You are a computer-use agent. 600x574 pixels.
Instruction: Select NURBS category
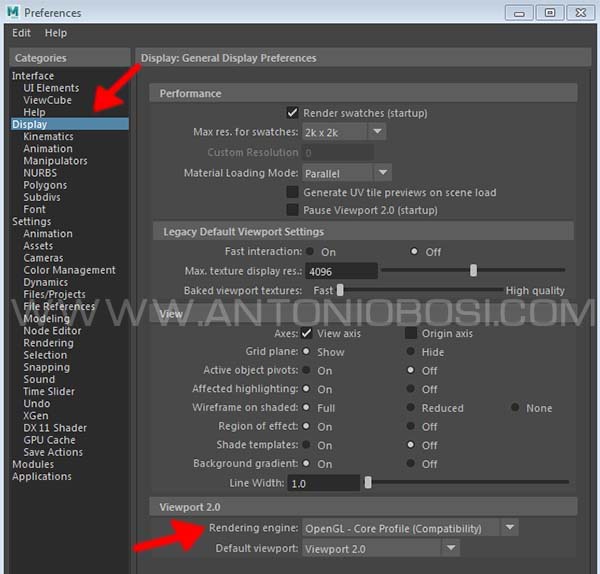(x=40, y=173)
